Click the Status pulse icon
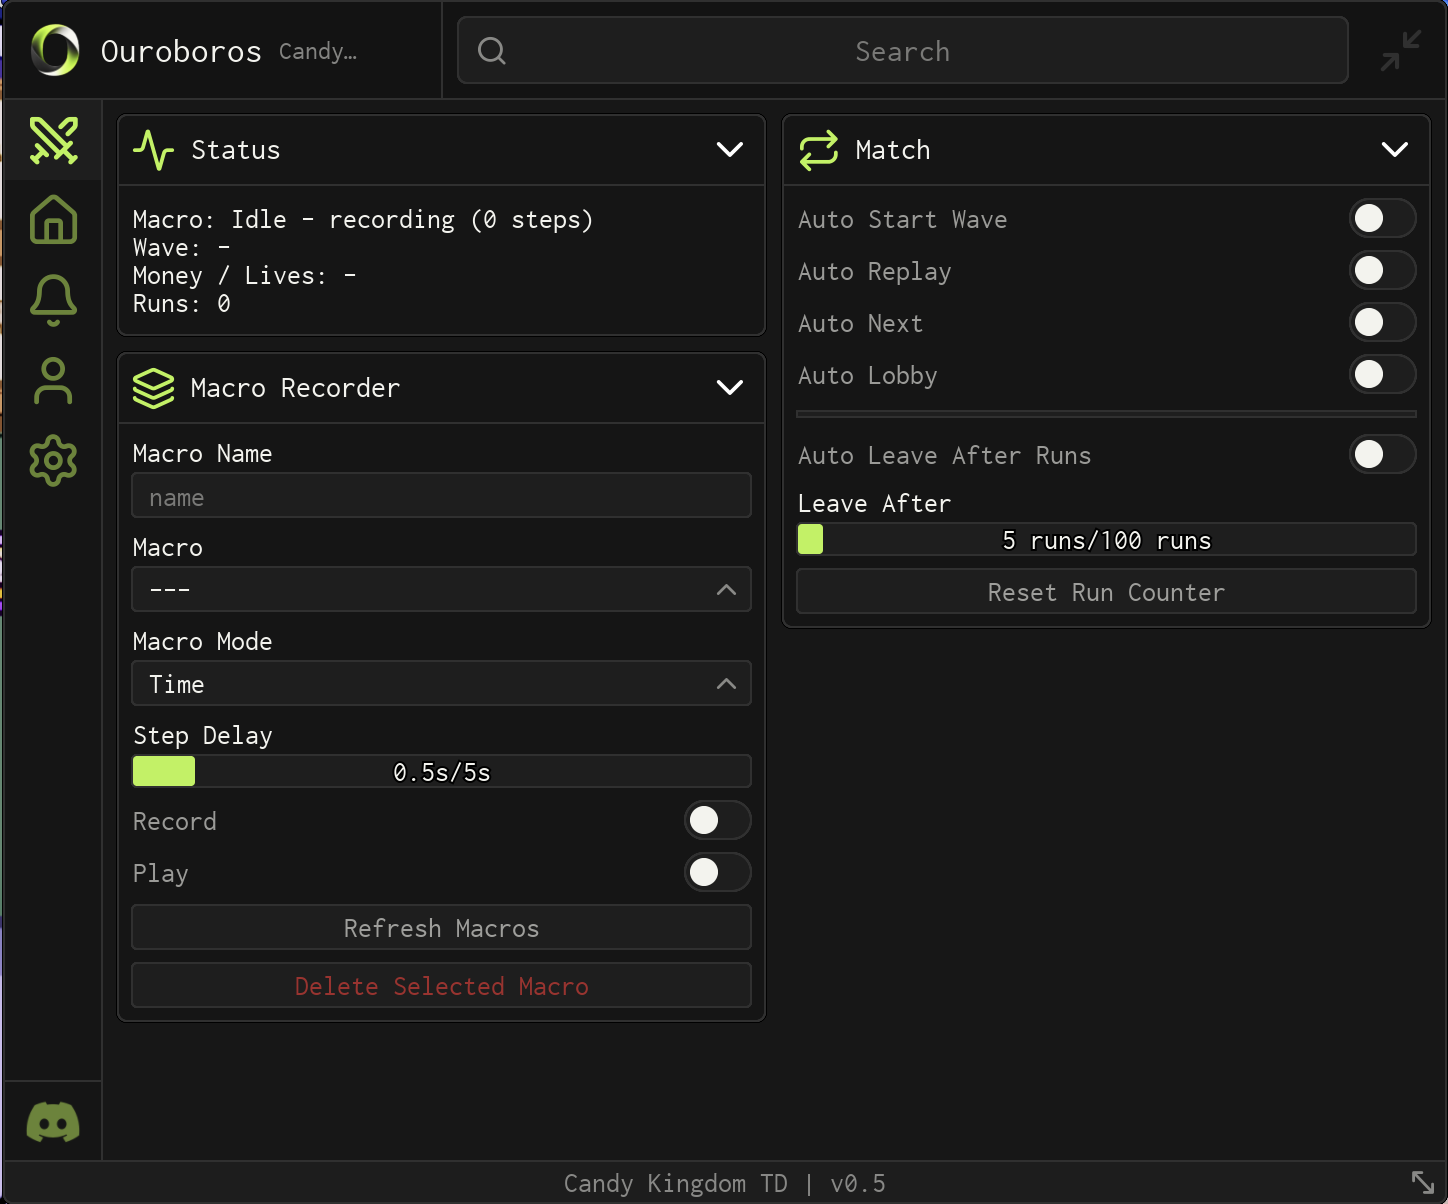The width and height of the screenshot is (1448, 1204). pos(154,150)
